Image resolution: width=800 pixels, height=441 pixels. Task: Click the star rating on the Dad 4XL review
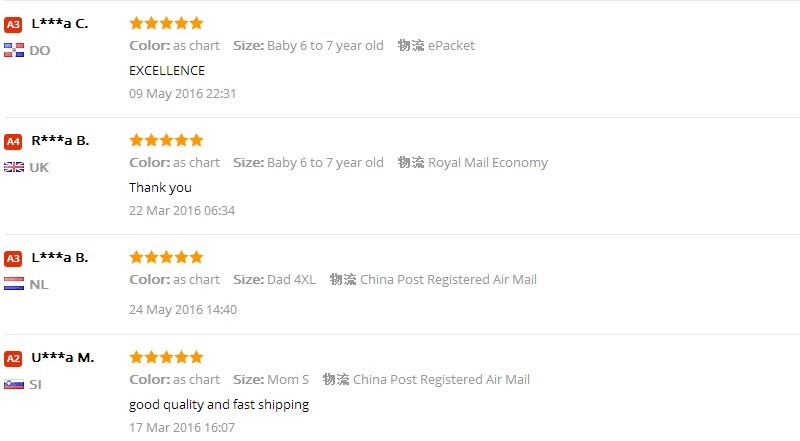point(166,257)
